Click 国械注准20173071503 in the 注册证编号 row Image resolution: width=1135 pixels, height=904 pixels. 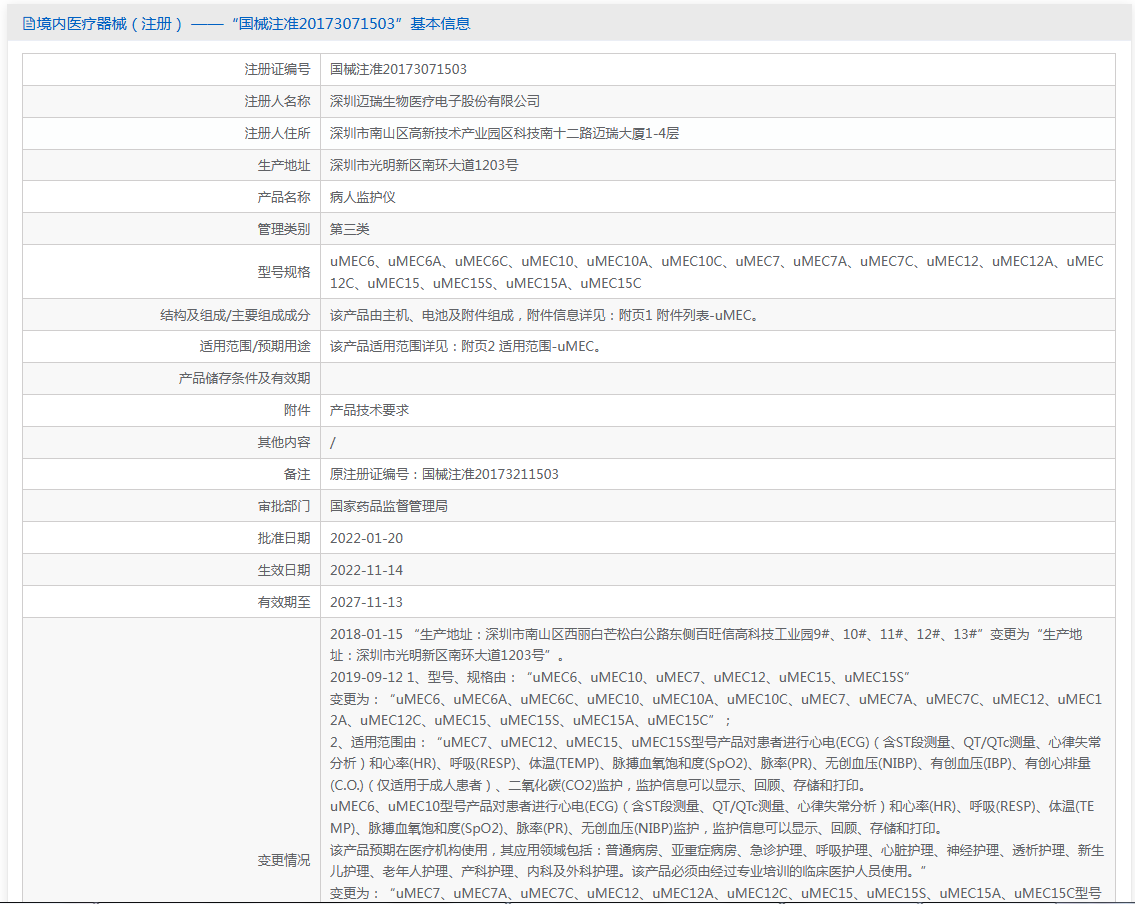pos(398,69)
